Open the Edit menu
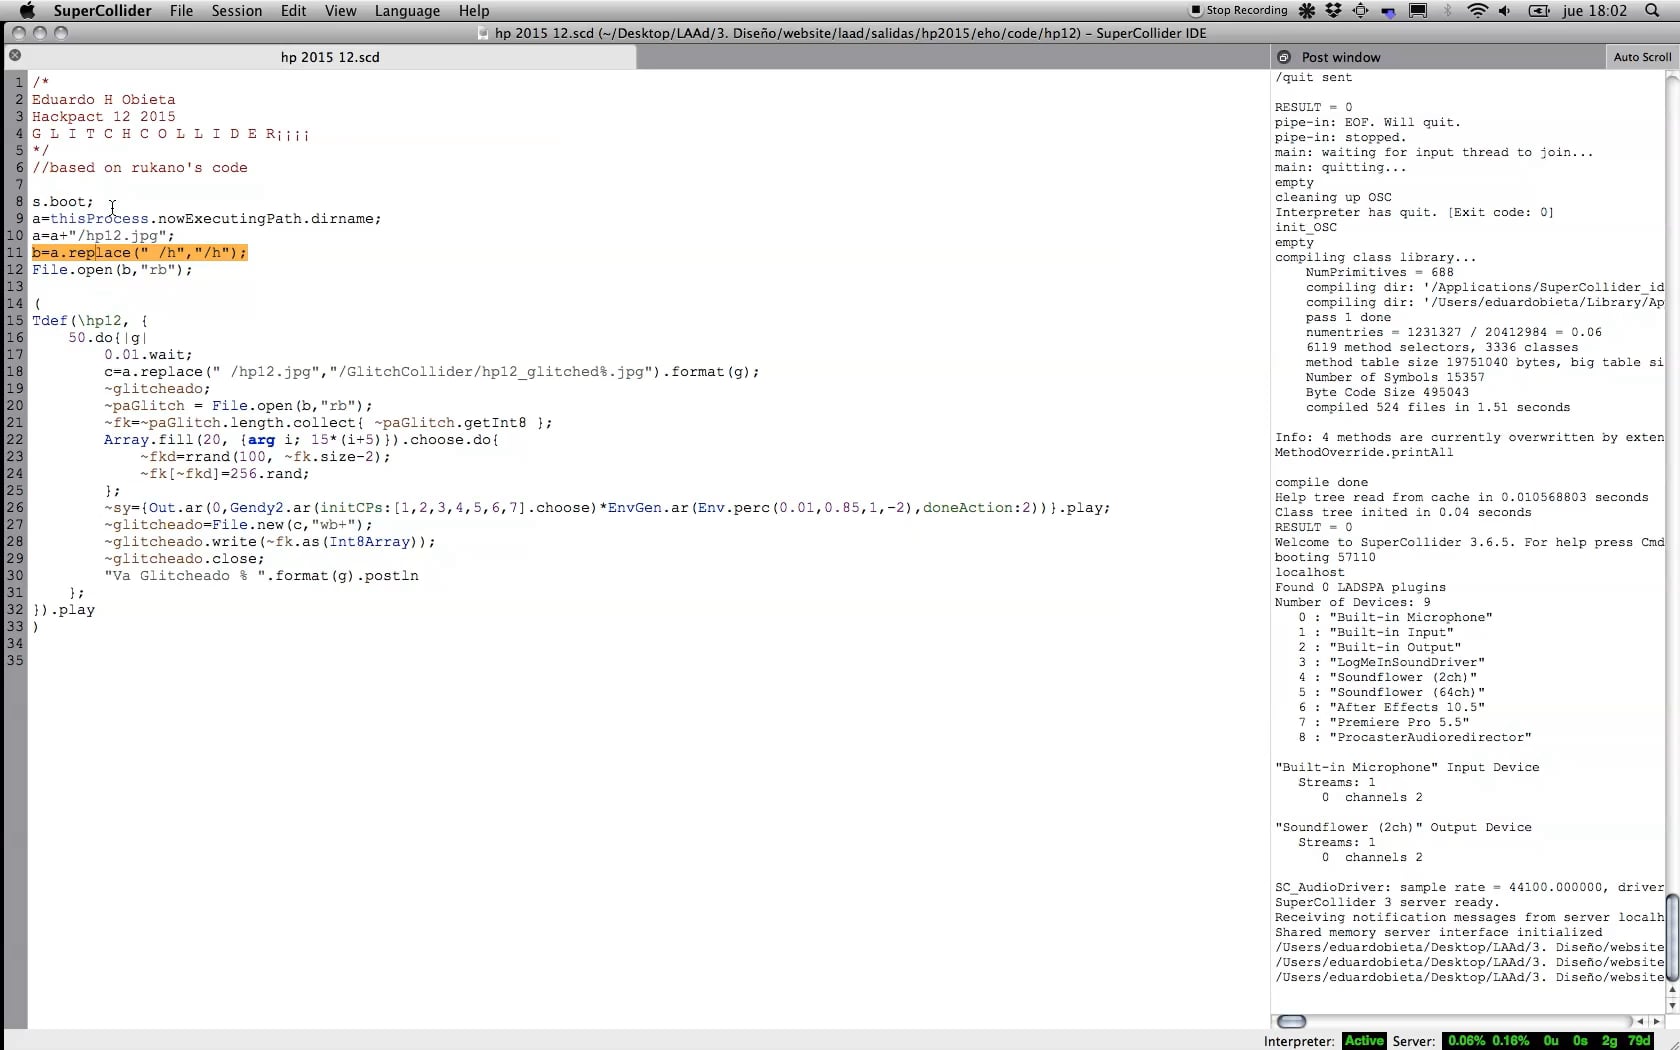Image resolution: width=1680 pixels, height=1050 pixels. click(x=293, y=11)
